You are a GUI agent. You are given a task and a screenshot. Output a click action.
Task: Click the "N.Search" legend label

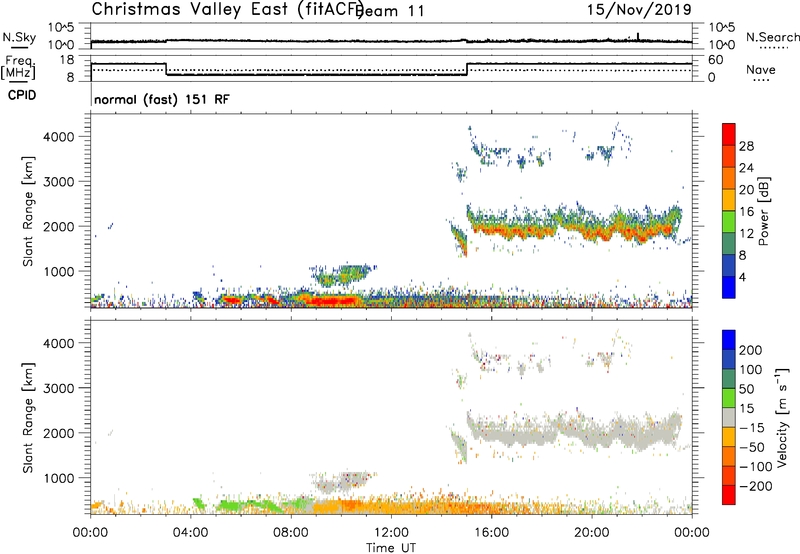(x=772, y=37)
